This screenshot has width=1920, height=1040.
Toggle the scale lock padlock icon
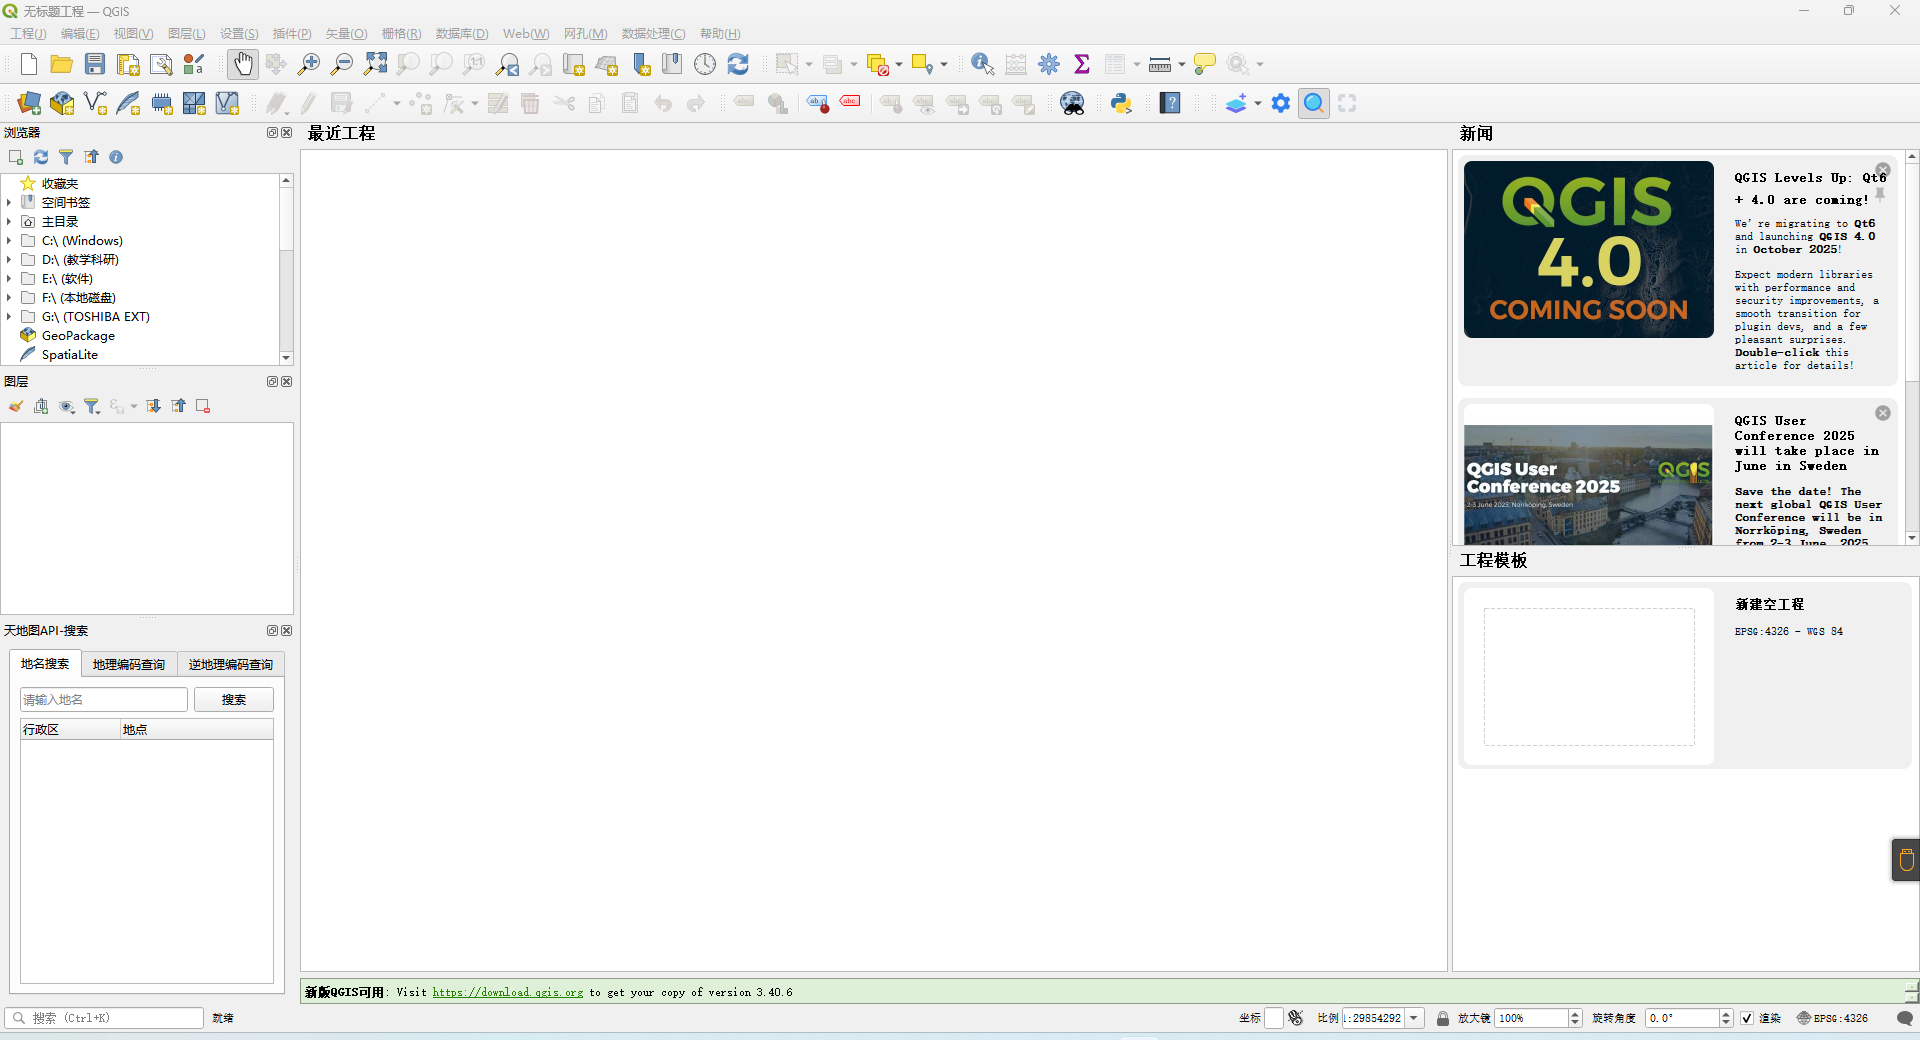coord(1442,1018)
